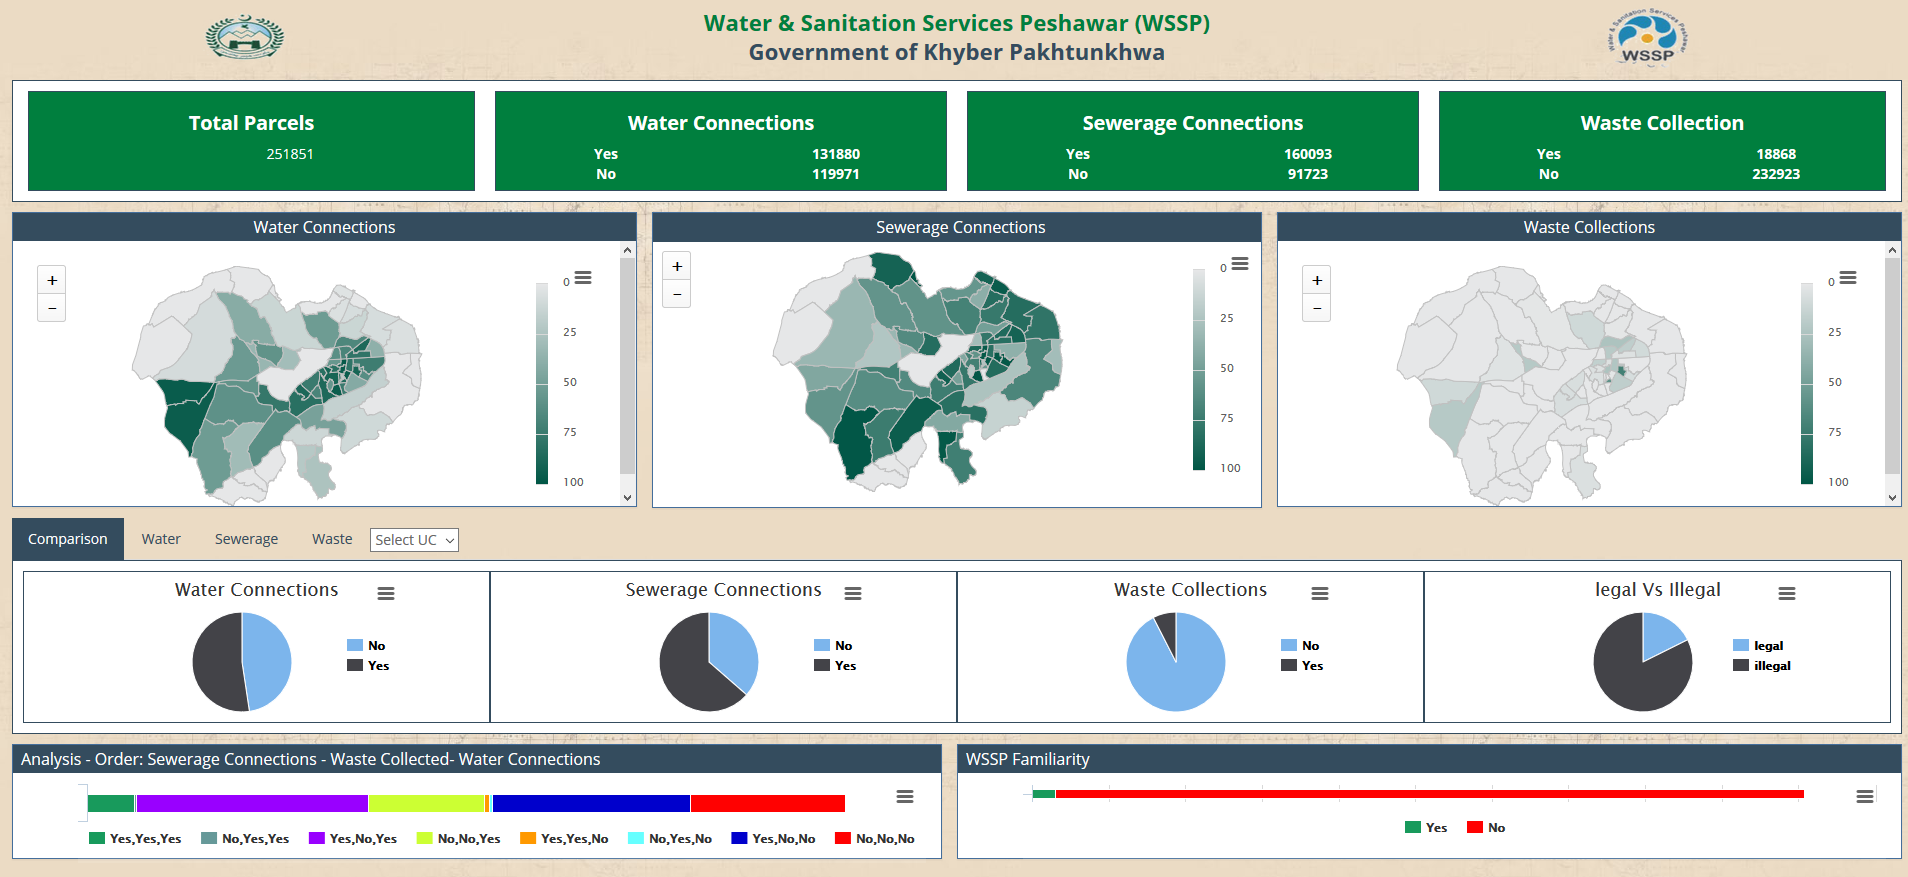The height and width of the screenshot is (877, 1908).
Task: Zoom in on Water Connections map
Action: tap(52, 280)
